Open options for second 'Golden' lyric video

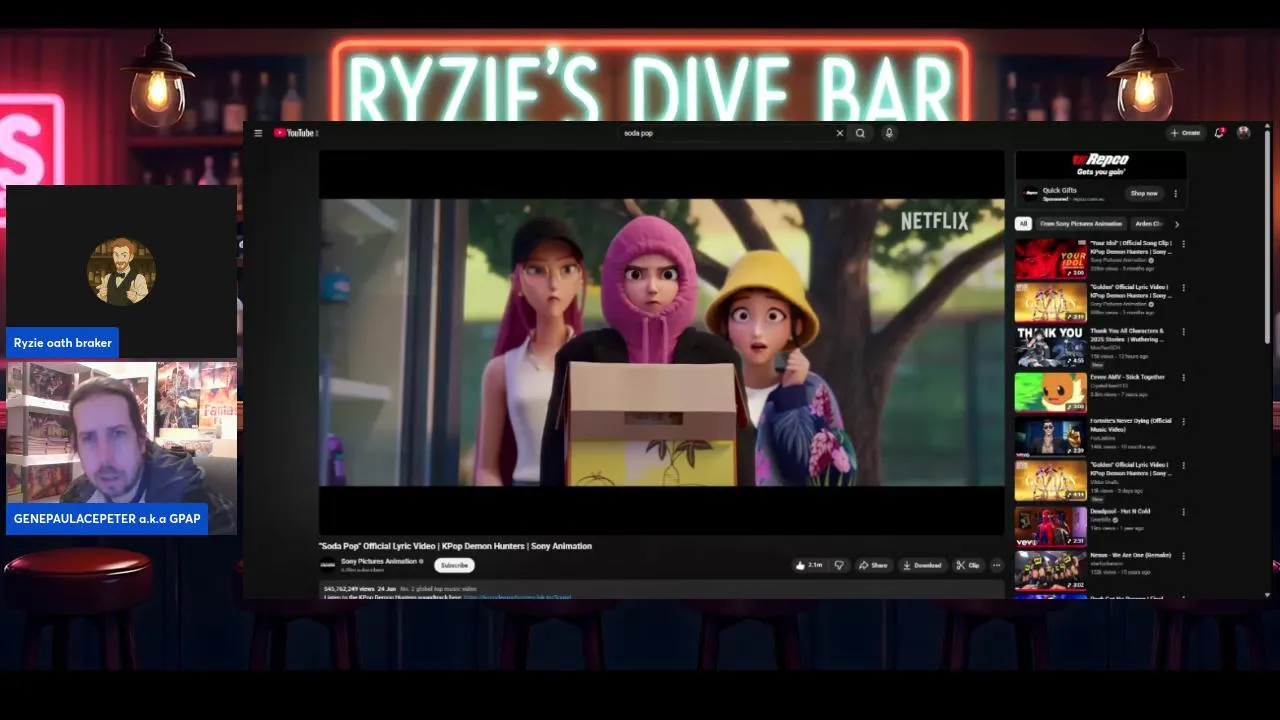[x=1184, y=466]
